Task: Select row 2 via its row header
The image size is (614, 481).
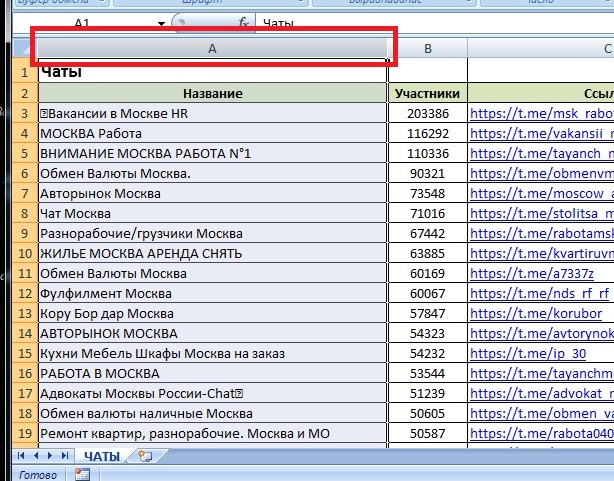Action: point(25,93)
